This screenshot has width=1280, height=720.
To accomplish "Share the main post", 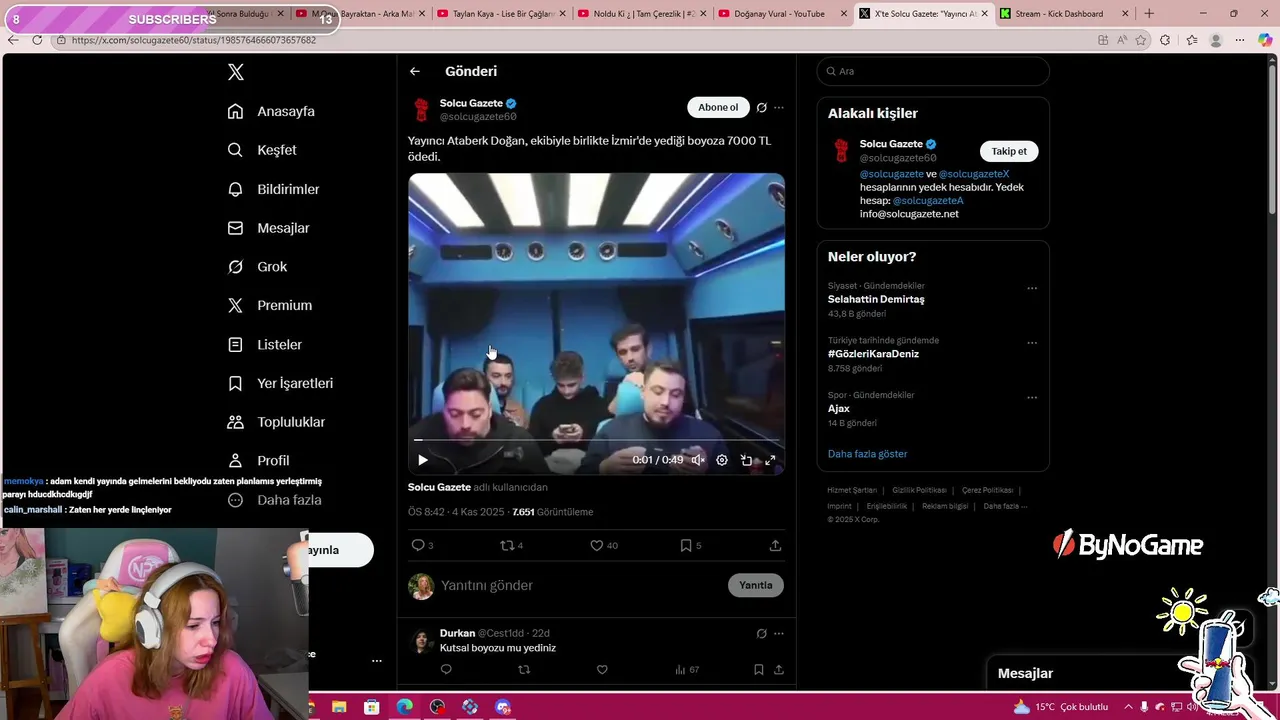I will [775, 545].
